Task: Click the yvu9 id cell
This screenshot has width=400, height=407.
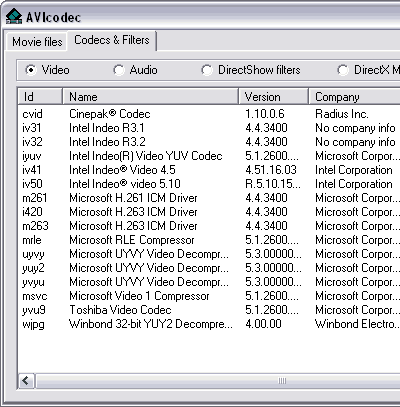Action: [34, 311]
